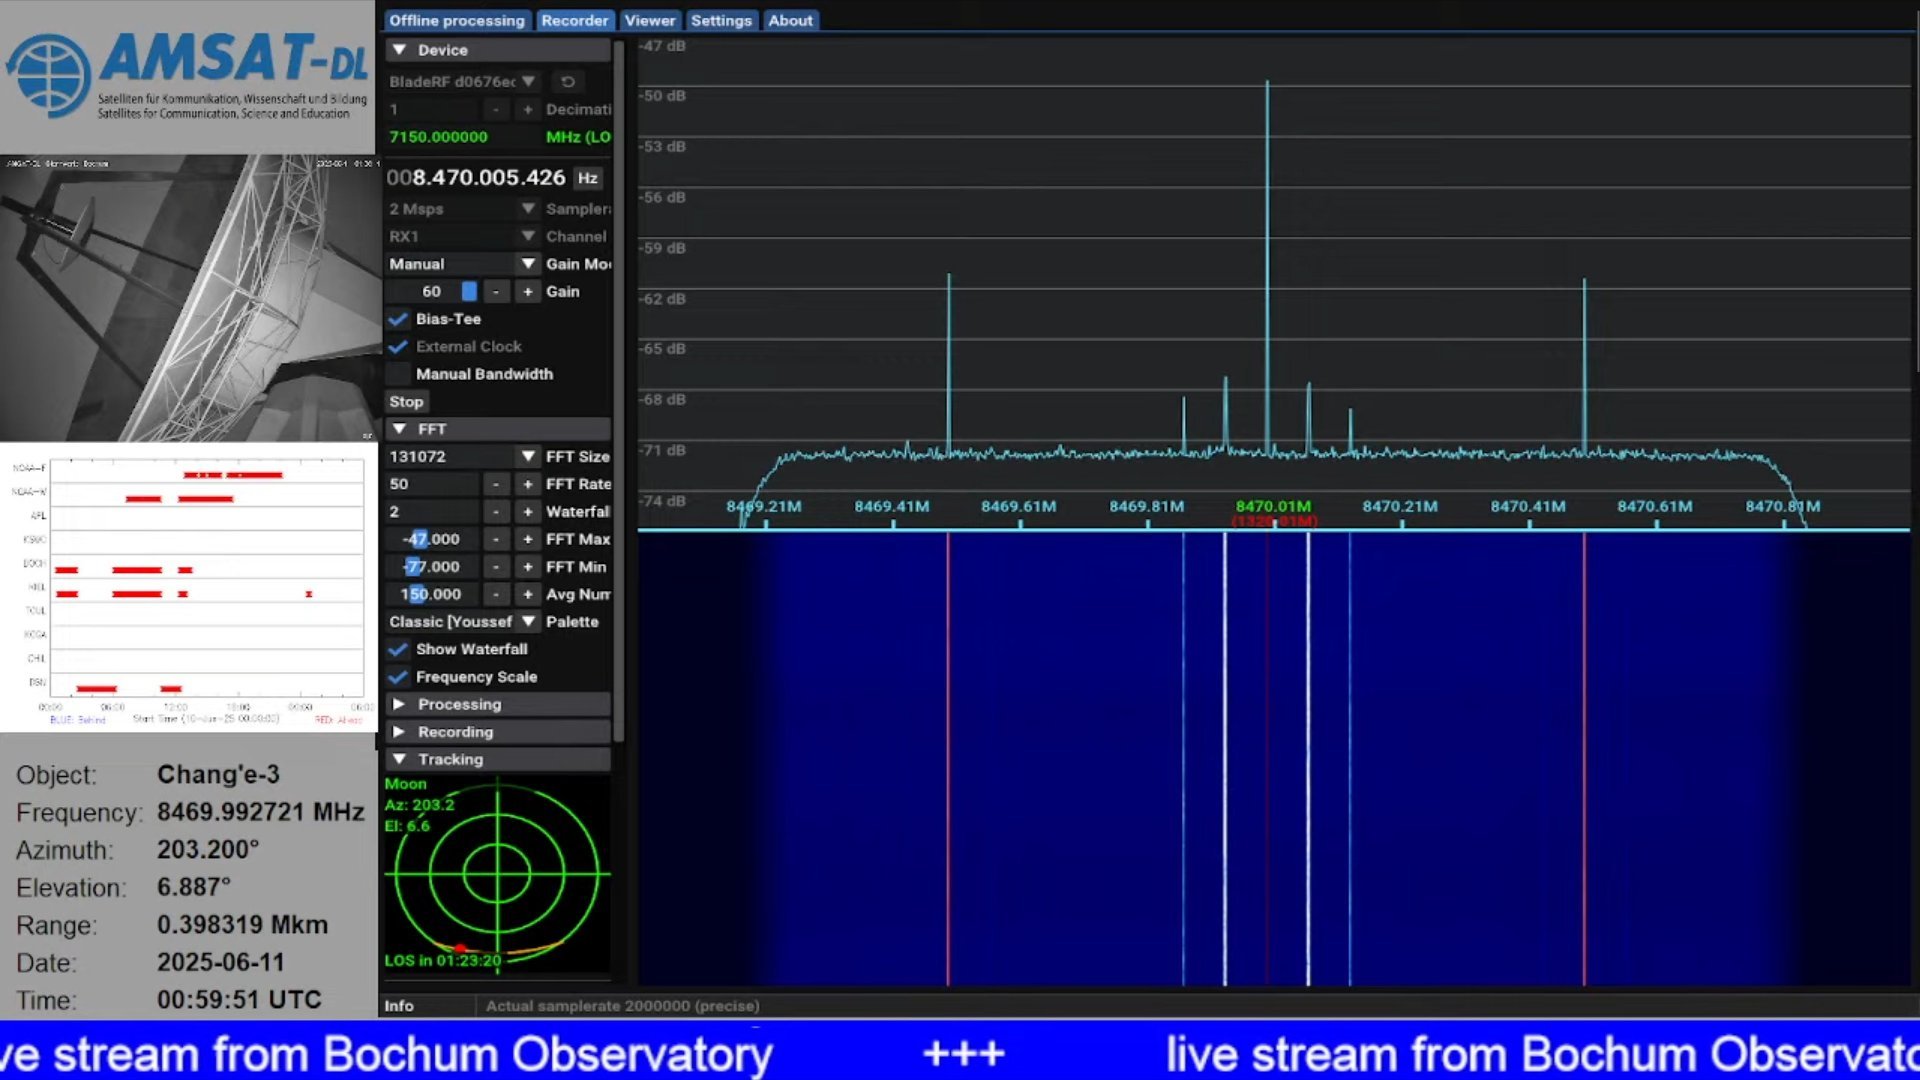Screen dimensions: 1920x1080
Task: Increase Avg Num with plus button
Action: point(527,594)
